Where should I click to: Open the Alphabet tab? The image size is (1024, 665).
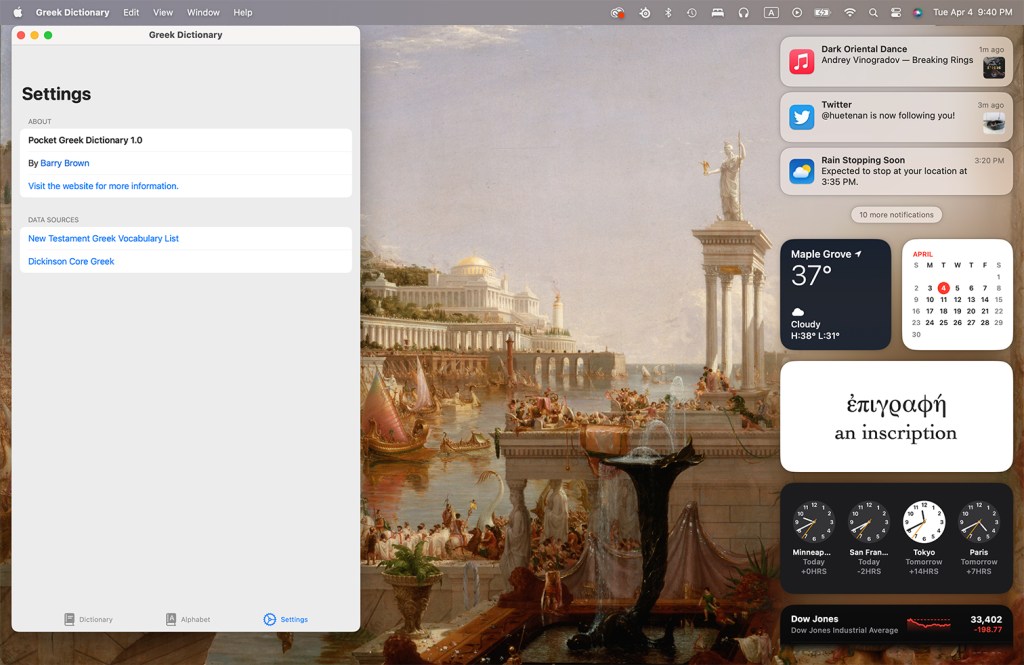pos(188,619)
